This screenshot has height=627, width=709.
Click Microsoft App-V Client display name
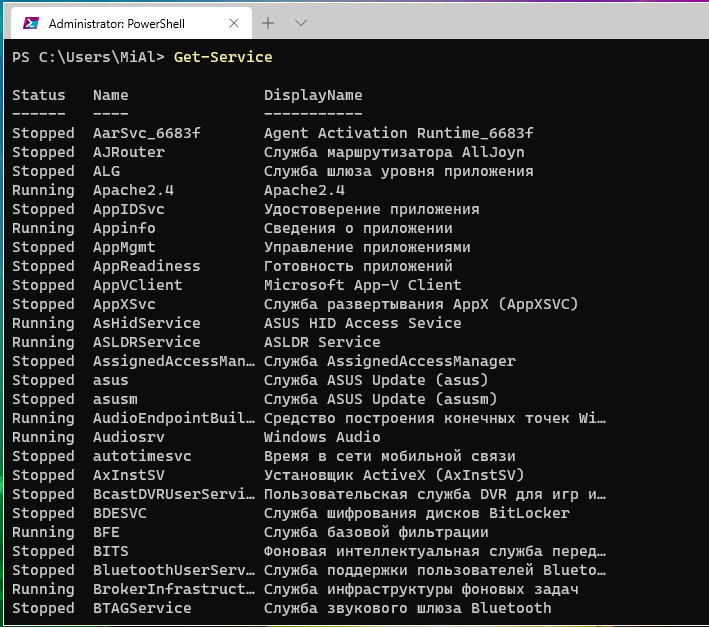(363, 285)
